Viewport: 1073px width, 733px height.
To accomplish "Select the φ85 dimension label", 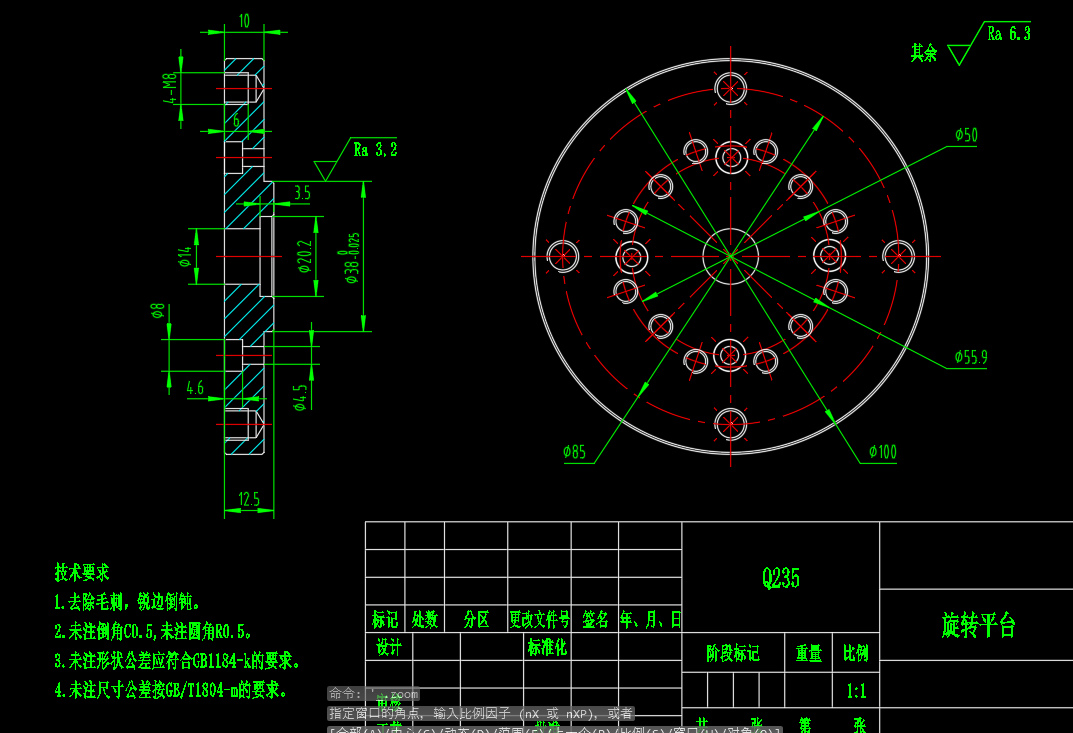I will tap(573, 450).
